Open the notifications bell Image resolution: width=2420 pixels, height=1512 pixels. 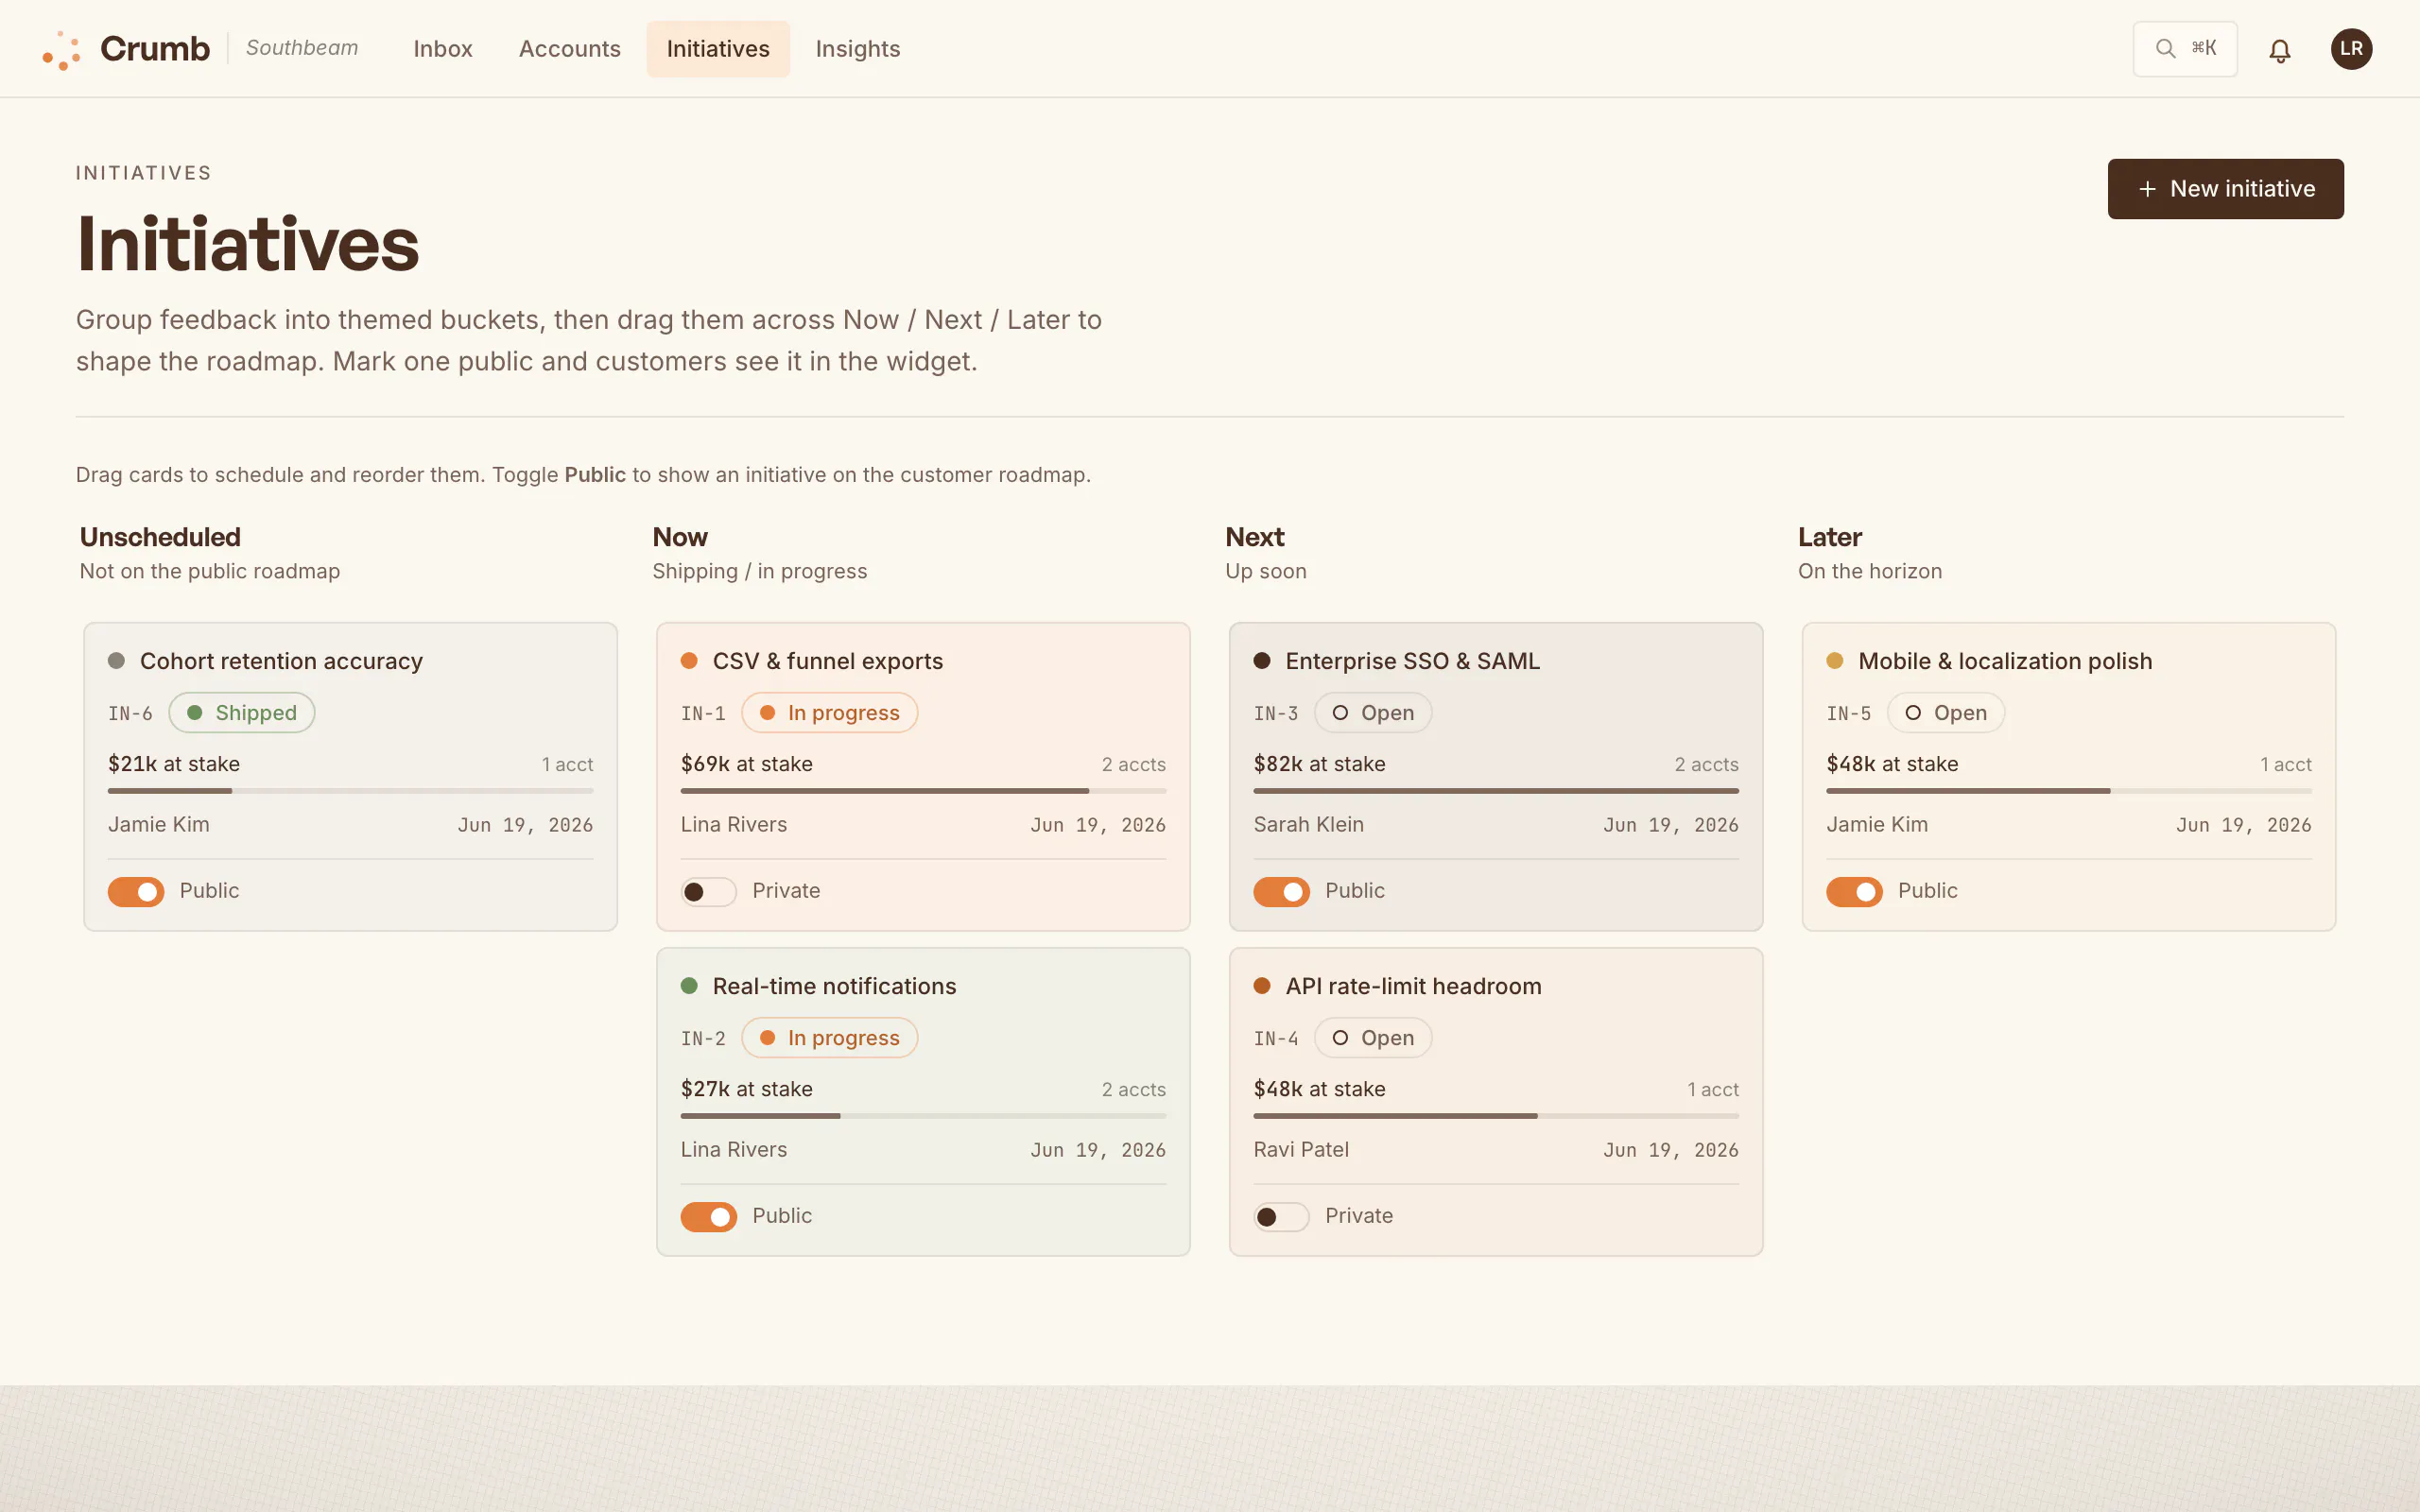[x=2279, y=50]
